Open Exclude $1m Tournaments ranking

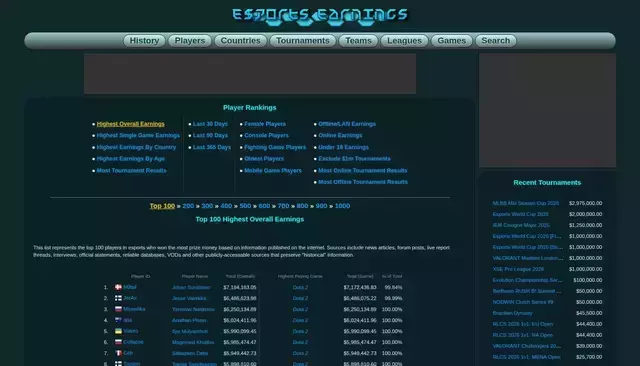[354, 159]
